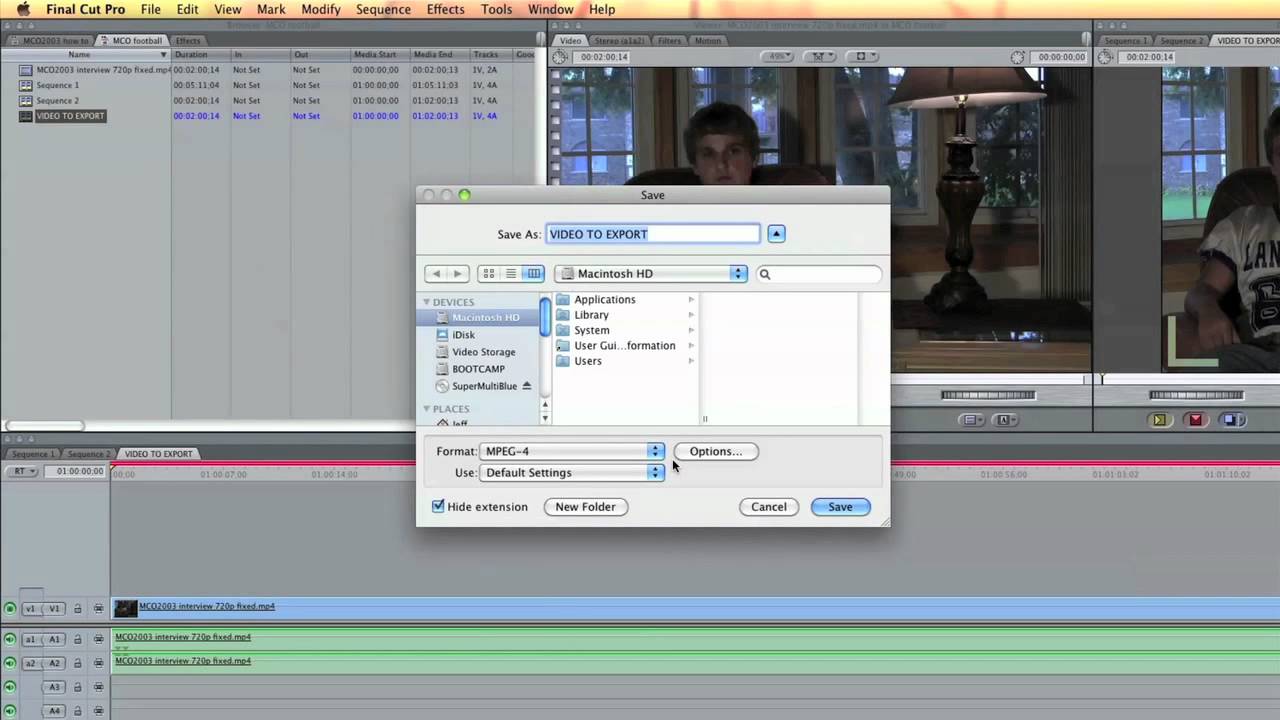
Task: Open the Apple menu
Action: click(x=22, y=9)
